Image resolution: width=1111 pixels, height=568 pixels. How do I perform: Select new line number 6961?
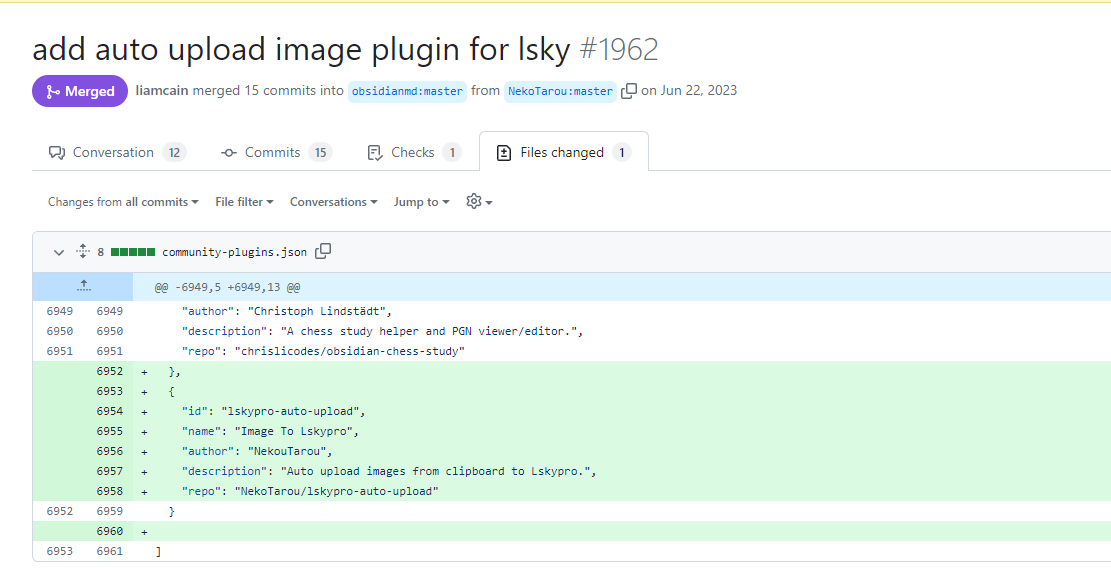point(110,551)
